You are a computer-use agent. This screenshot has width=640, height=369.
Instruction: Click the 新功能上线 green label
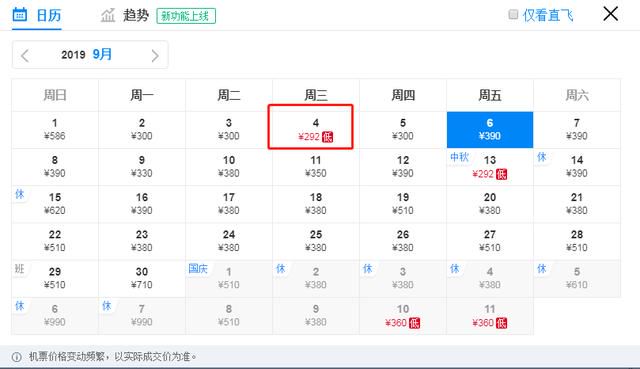(186, 16)
